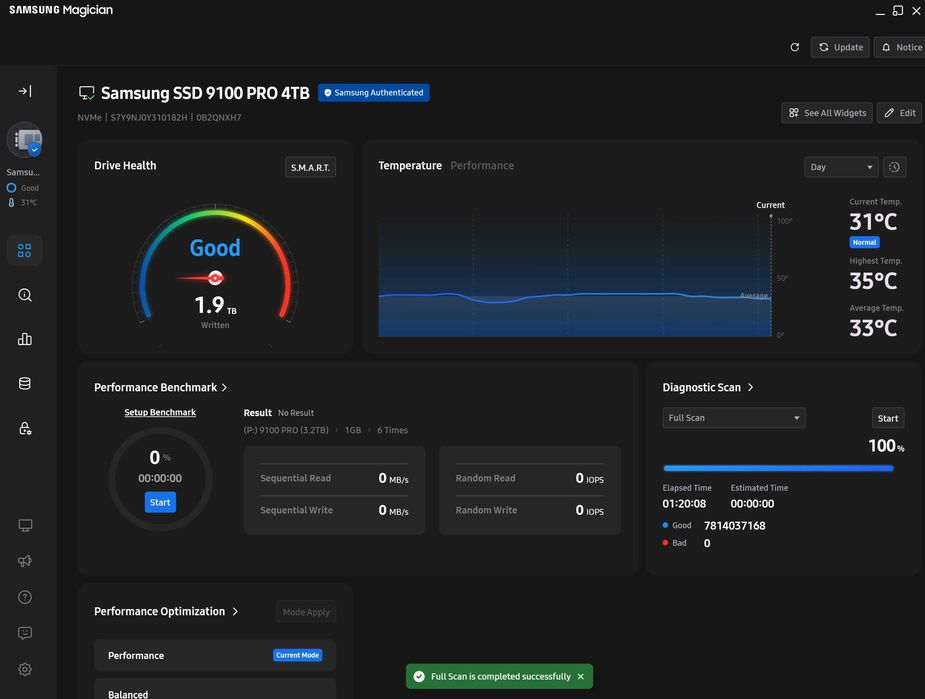Click the Update button
The width and height of the screenshot is (925, 699).
pyautogui.click(x=840, y=47)
